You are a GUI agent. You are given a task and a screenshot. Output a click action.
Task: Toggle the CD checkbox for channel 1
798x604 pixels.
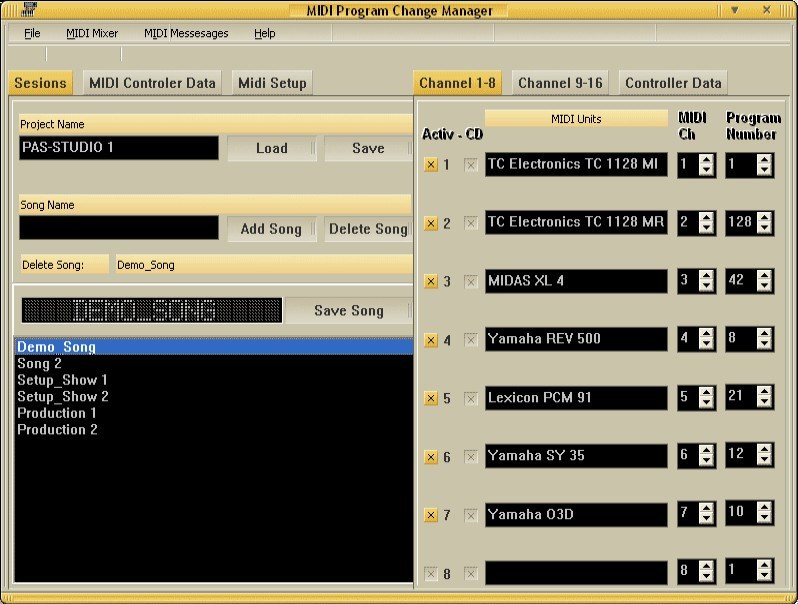pyautogui.click(x=471, y=165)
